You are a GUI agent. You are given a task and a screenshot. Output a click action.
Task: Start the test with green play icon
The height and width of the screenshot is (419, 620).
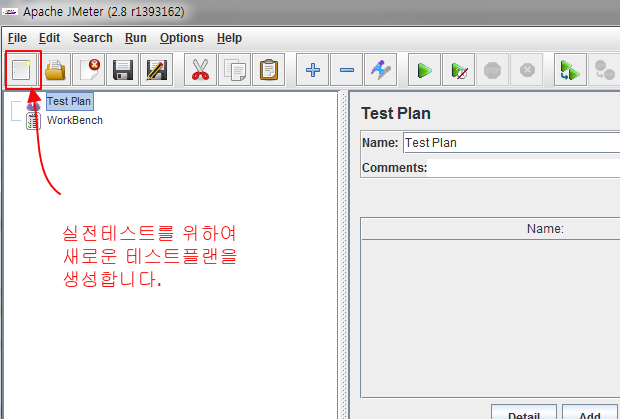point(424,70)
